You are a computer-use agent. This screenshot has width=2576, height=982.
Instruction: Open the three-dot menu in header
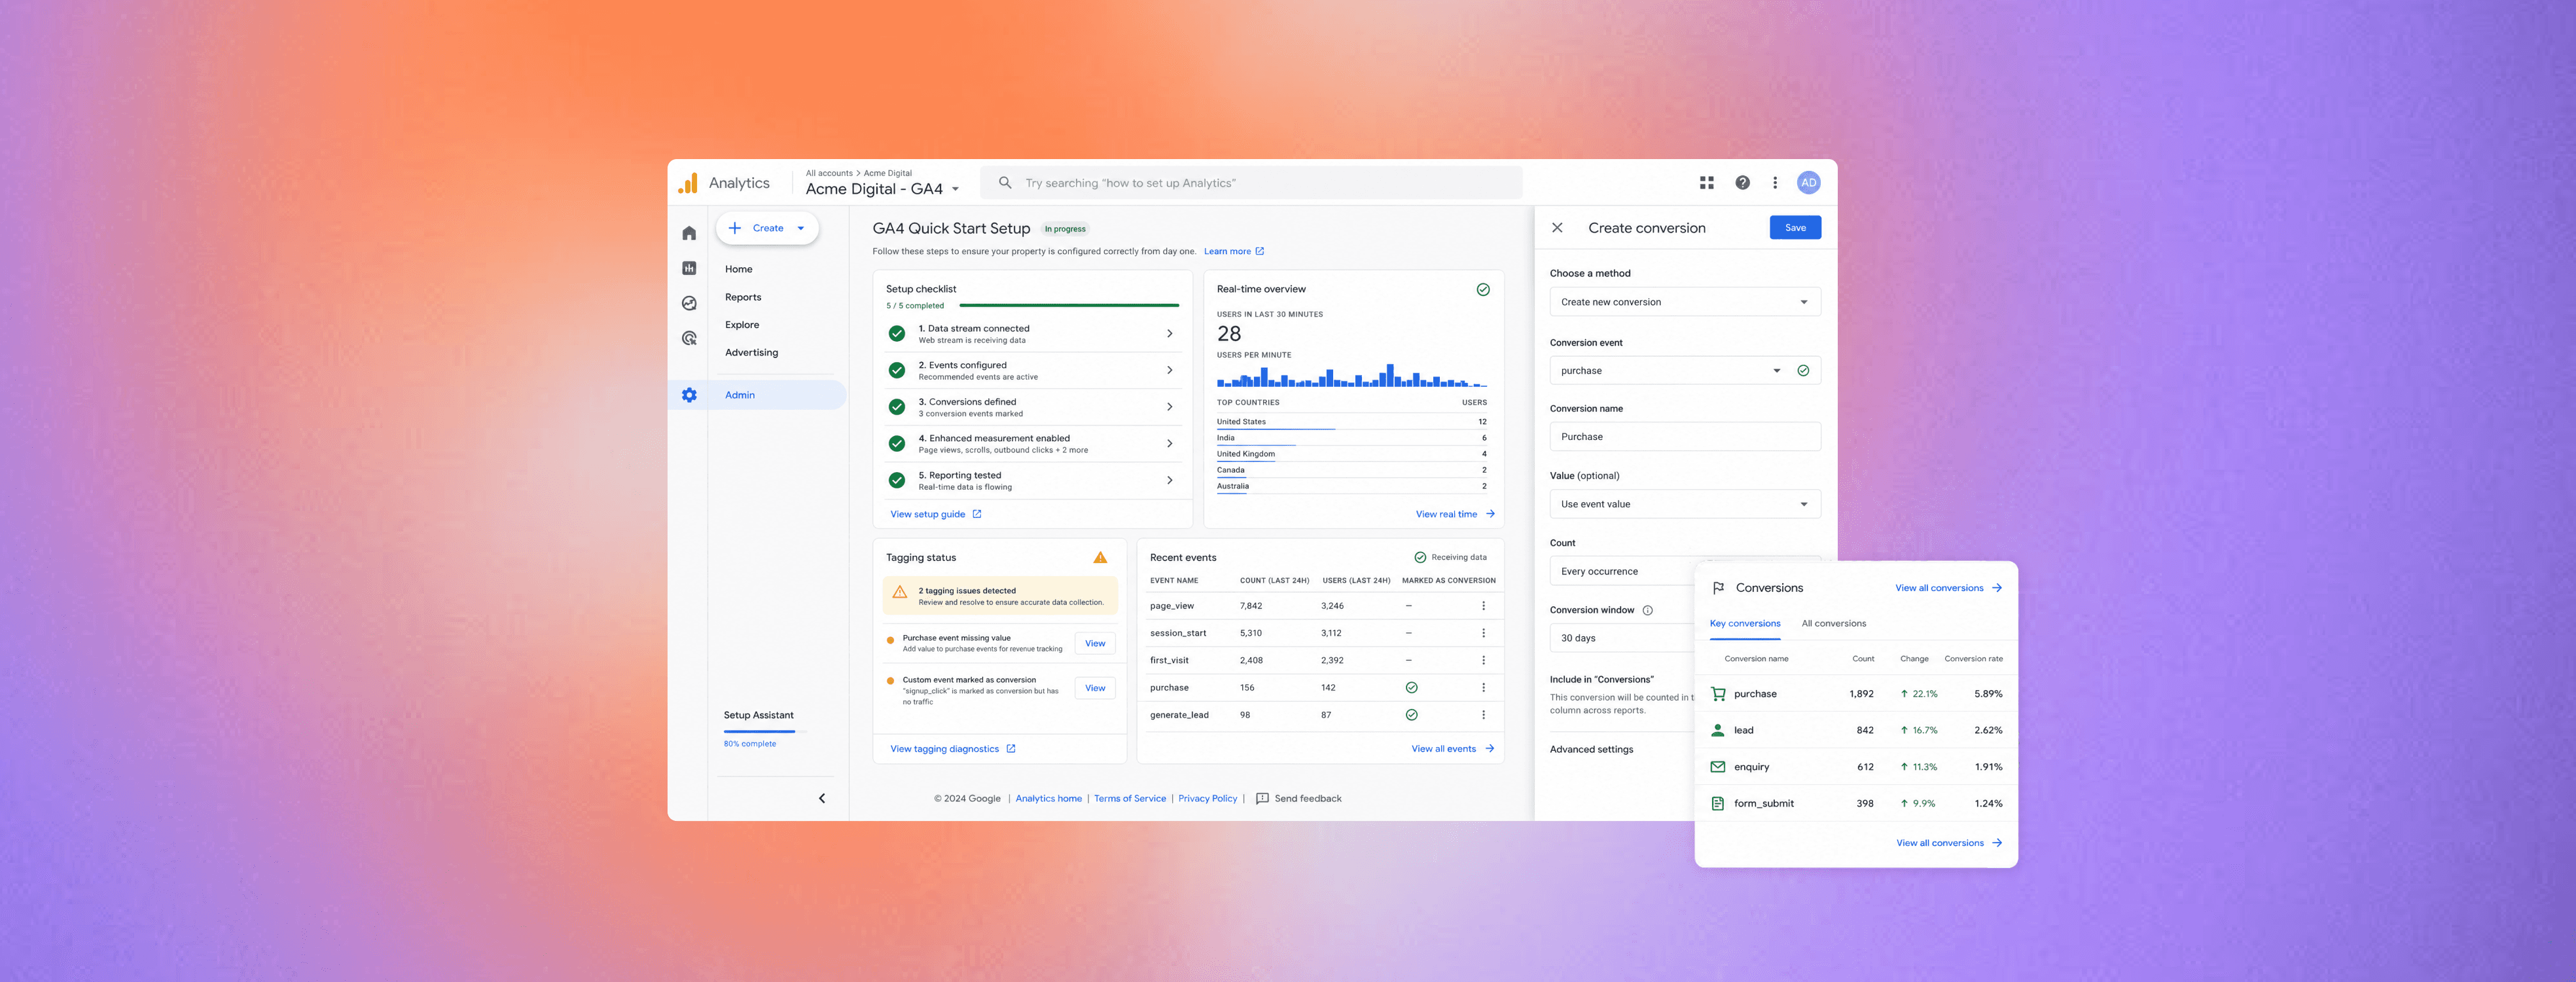click(x=1775, y=183)
